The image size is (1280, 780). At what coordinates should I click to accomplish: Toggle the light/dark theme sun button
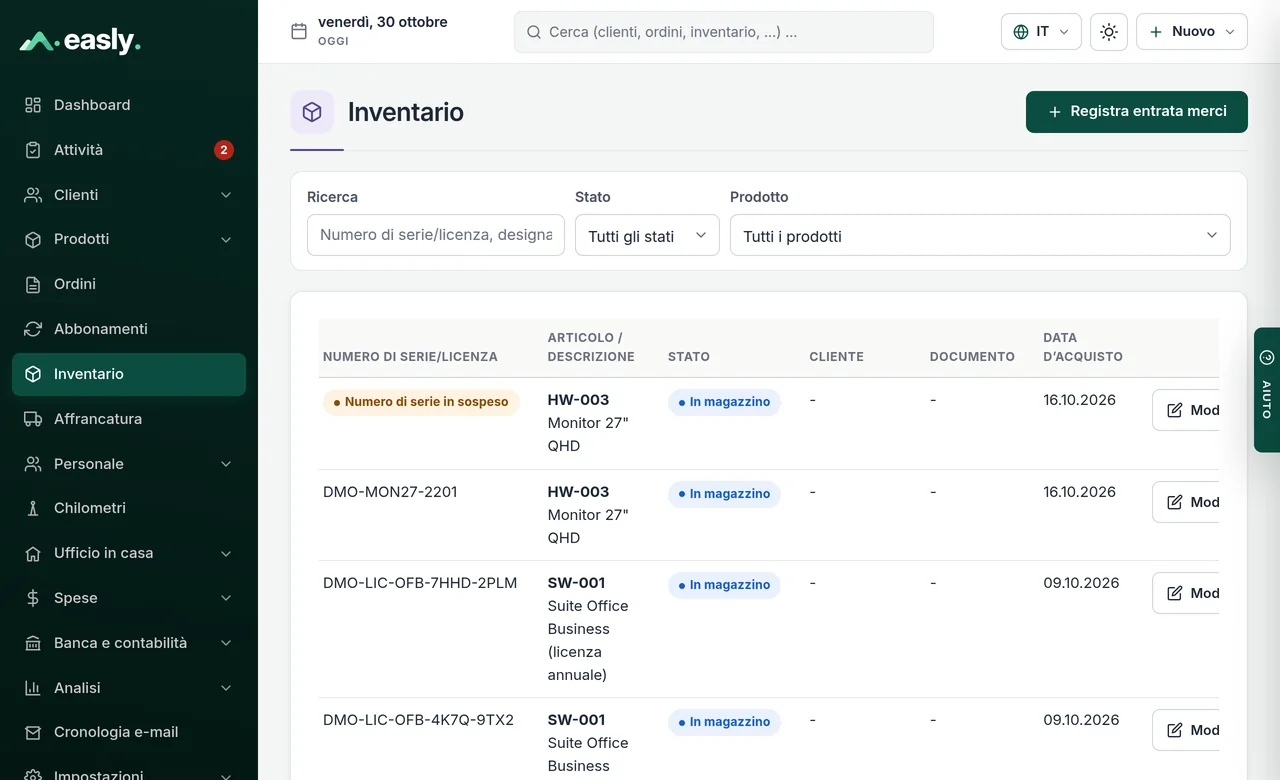pyautogui.click(x=1109, y=32)
